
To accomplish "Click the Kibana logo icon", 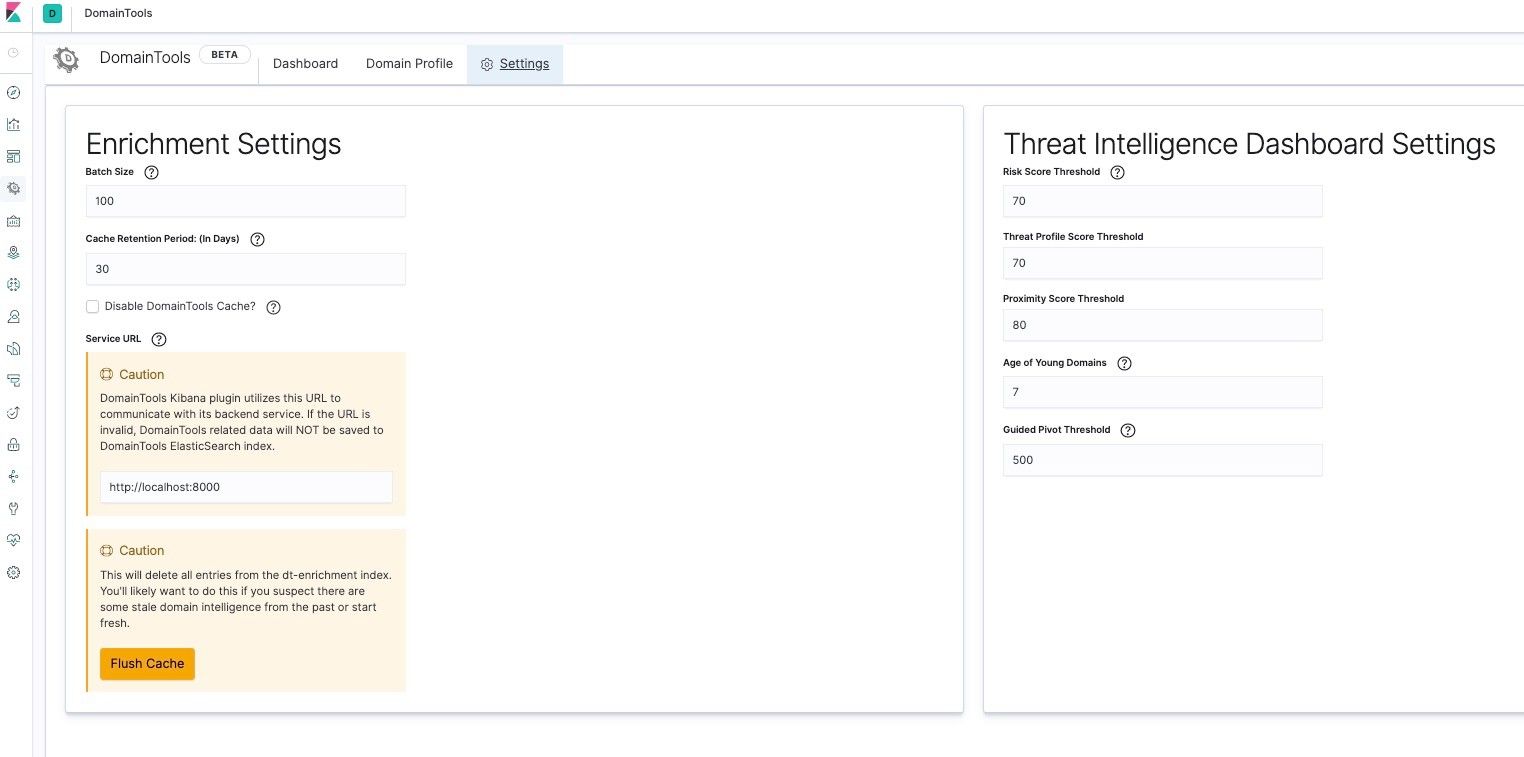I will 13,14.
